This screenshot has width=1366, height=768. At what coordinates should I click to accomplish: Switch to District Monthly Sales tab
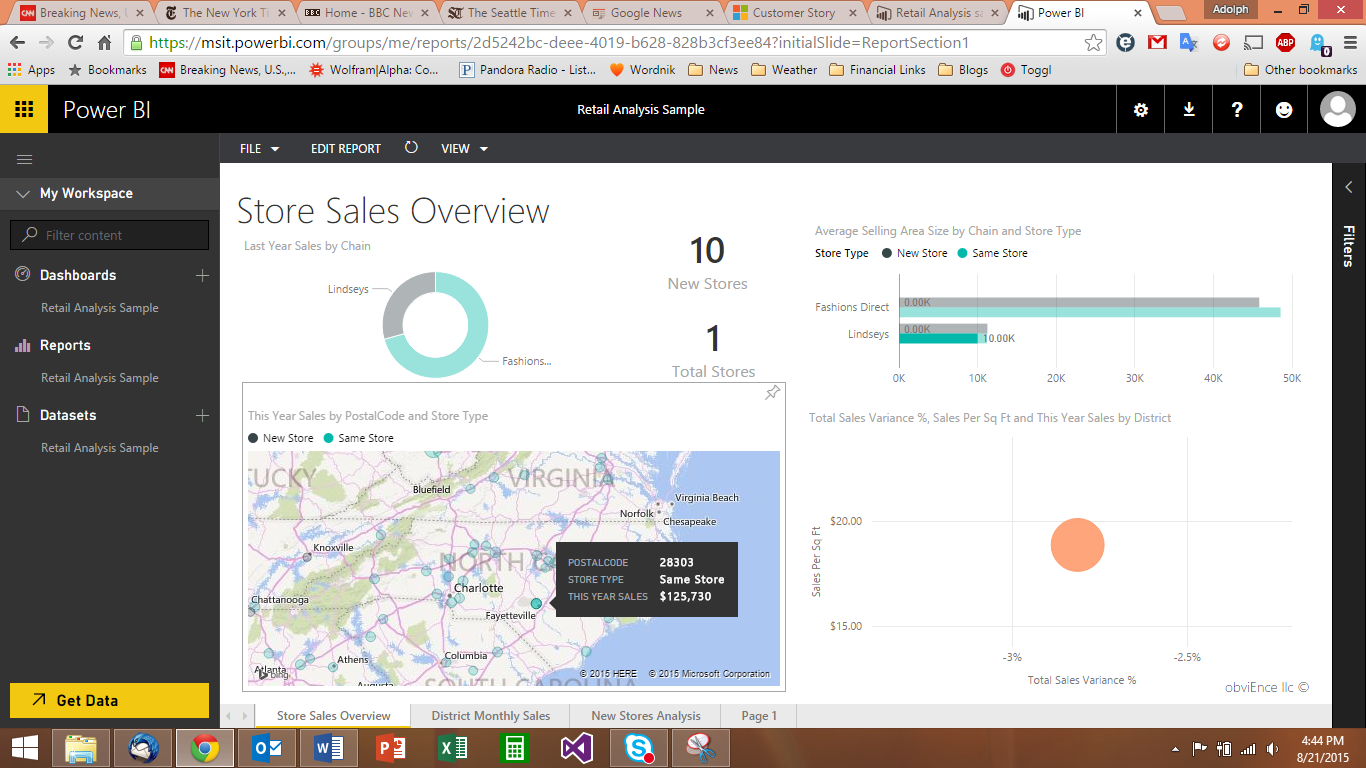[490, 716]
